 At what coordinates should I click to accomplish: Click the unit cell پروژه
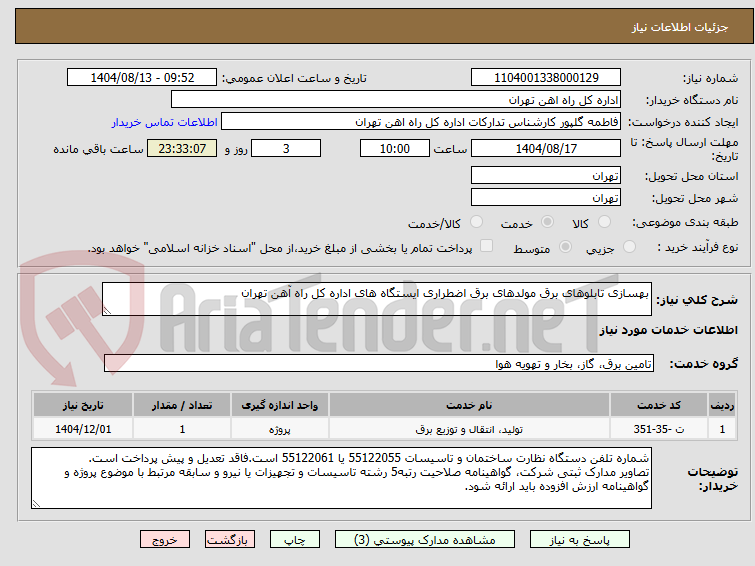(x=280, y=429)
